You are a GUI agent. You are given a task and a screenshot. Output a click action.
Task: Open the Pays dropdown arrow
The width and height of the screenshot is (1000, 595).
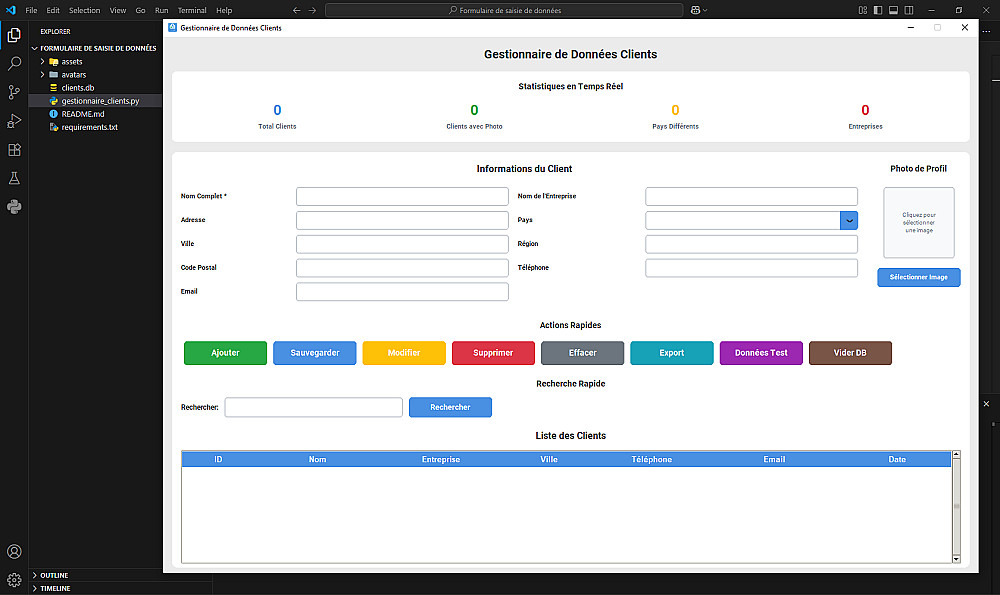point(849,221)
